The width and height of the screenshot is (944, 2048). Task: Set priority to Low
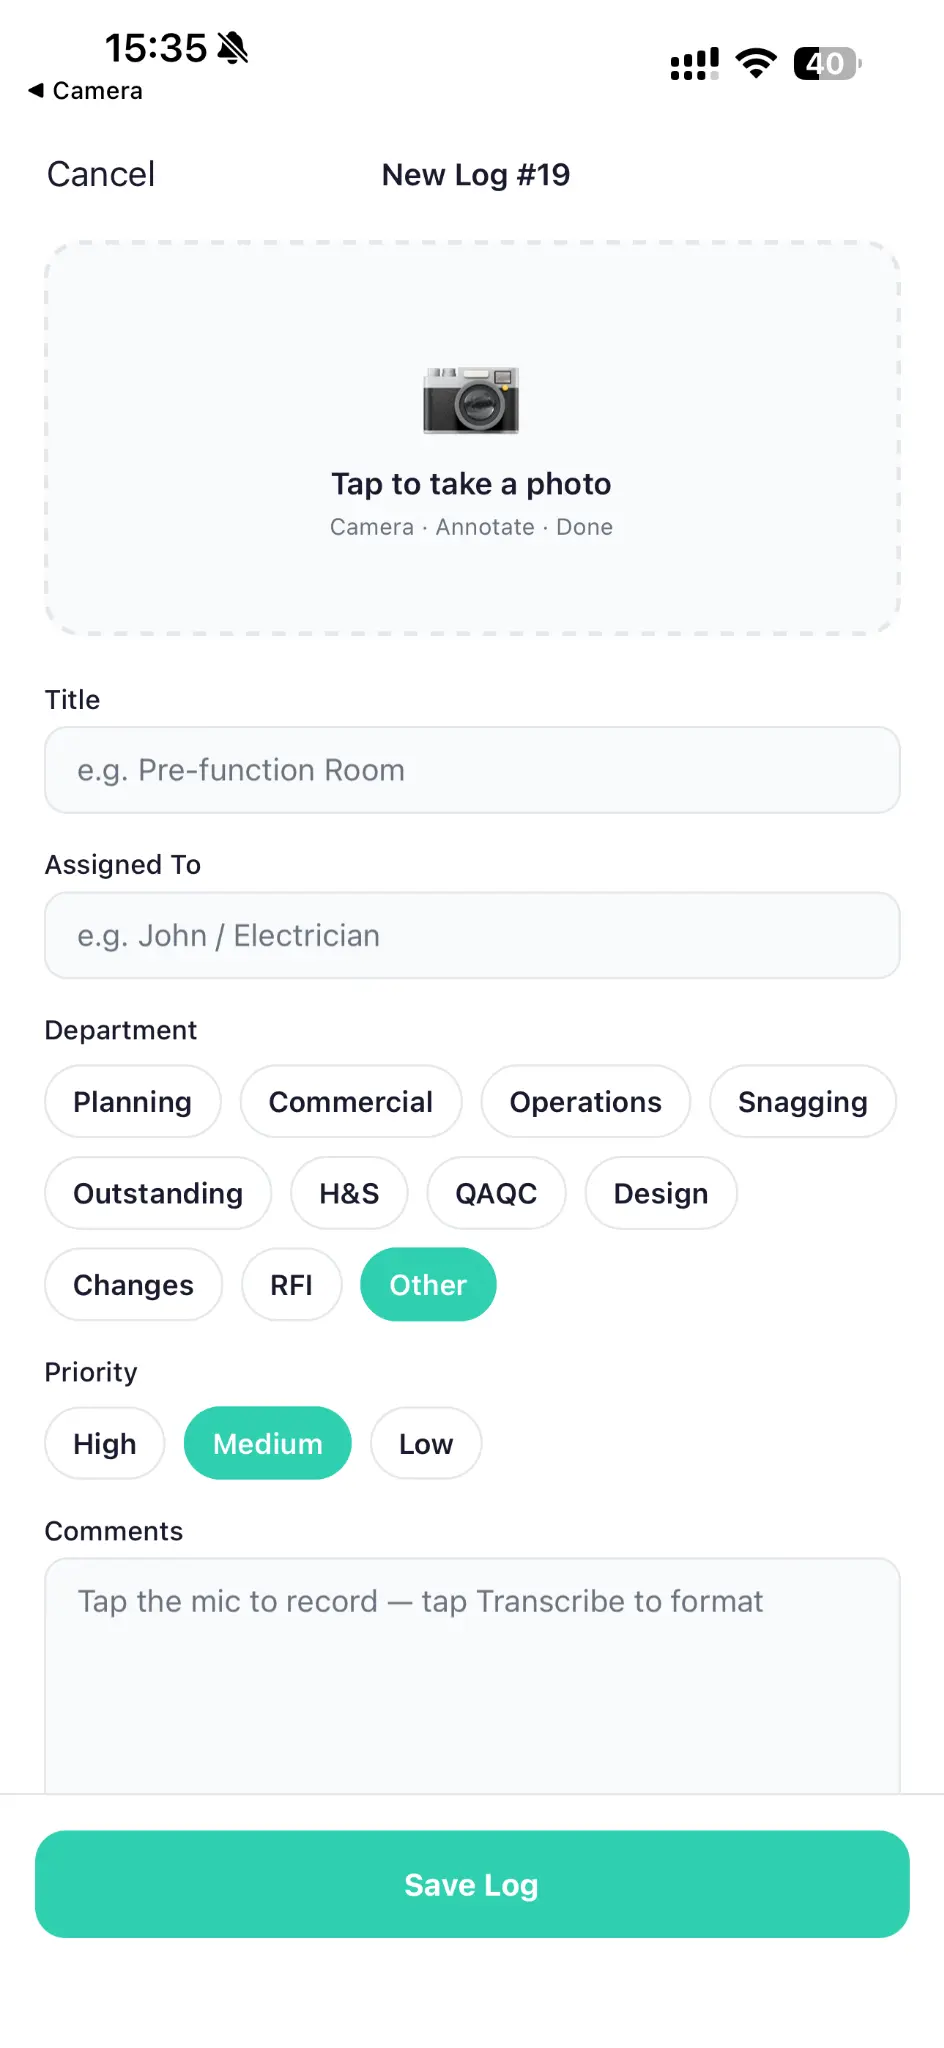pyautogui.click(x=425, y=1443)
